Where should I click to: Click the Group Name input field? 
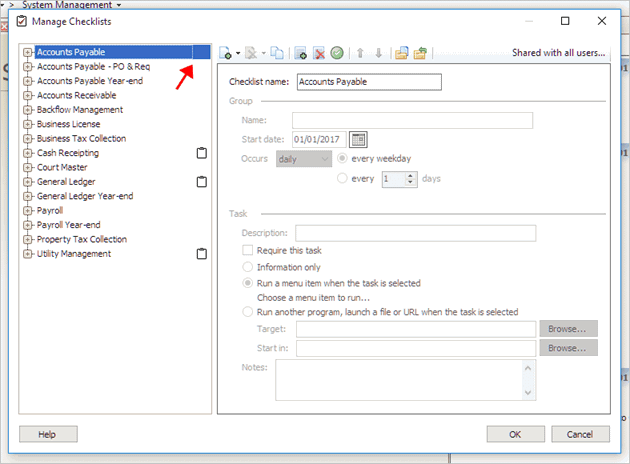click(412, 121)
